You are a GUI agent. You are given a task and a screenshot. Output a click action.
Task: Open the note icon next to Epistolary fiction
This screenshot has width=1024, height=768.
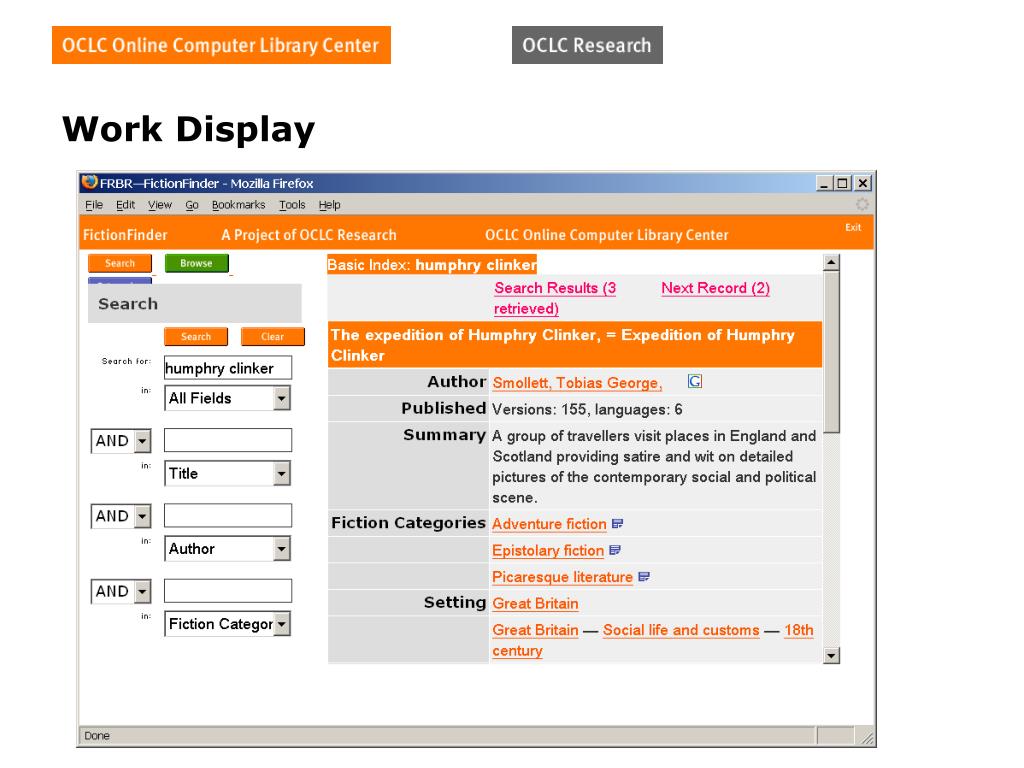[x=615, y=551]
